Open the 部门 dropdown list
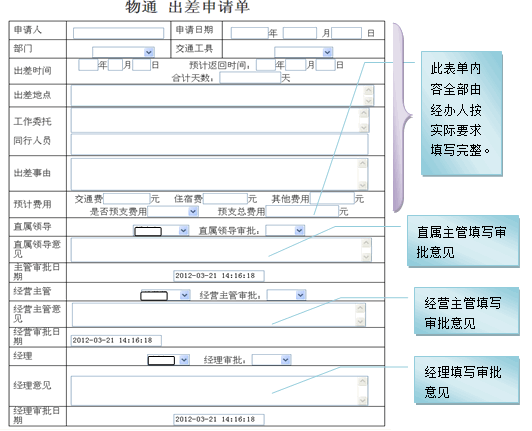This screenshot has height=431, width=532. pyautogui.click(x=124, y=52)
